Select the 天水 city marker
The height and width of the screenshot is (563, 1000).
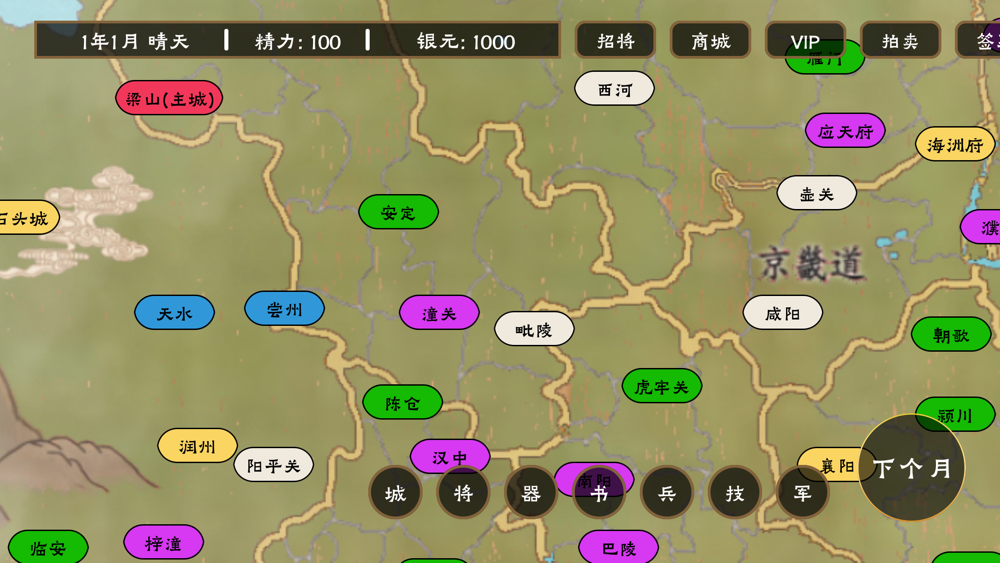174,312
